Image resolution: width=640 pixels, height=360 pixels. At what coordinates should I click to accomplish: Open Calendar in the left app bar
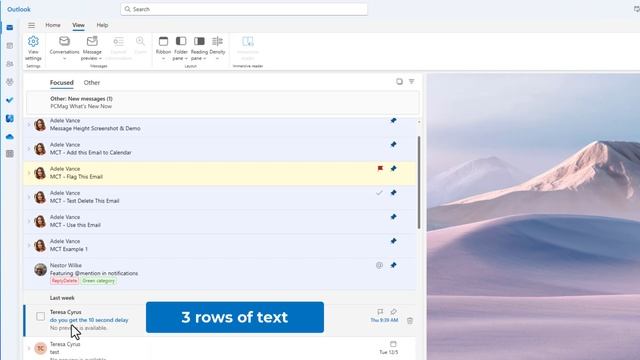point(10,46)
